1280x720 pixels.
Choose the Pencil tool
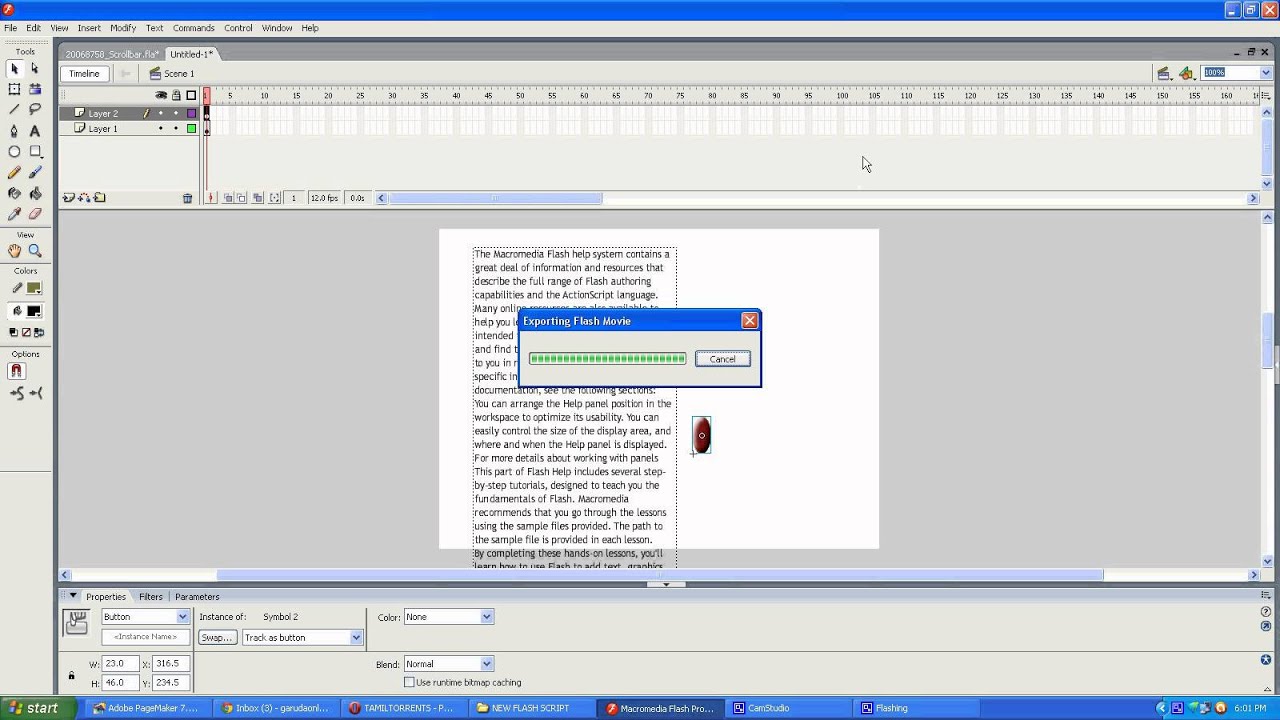(14, 173)
